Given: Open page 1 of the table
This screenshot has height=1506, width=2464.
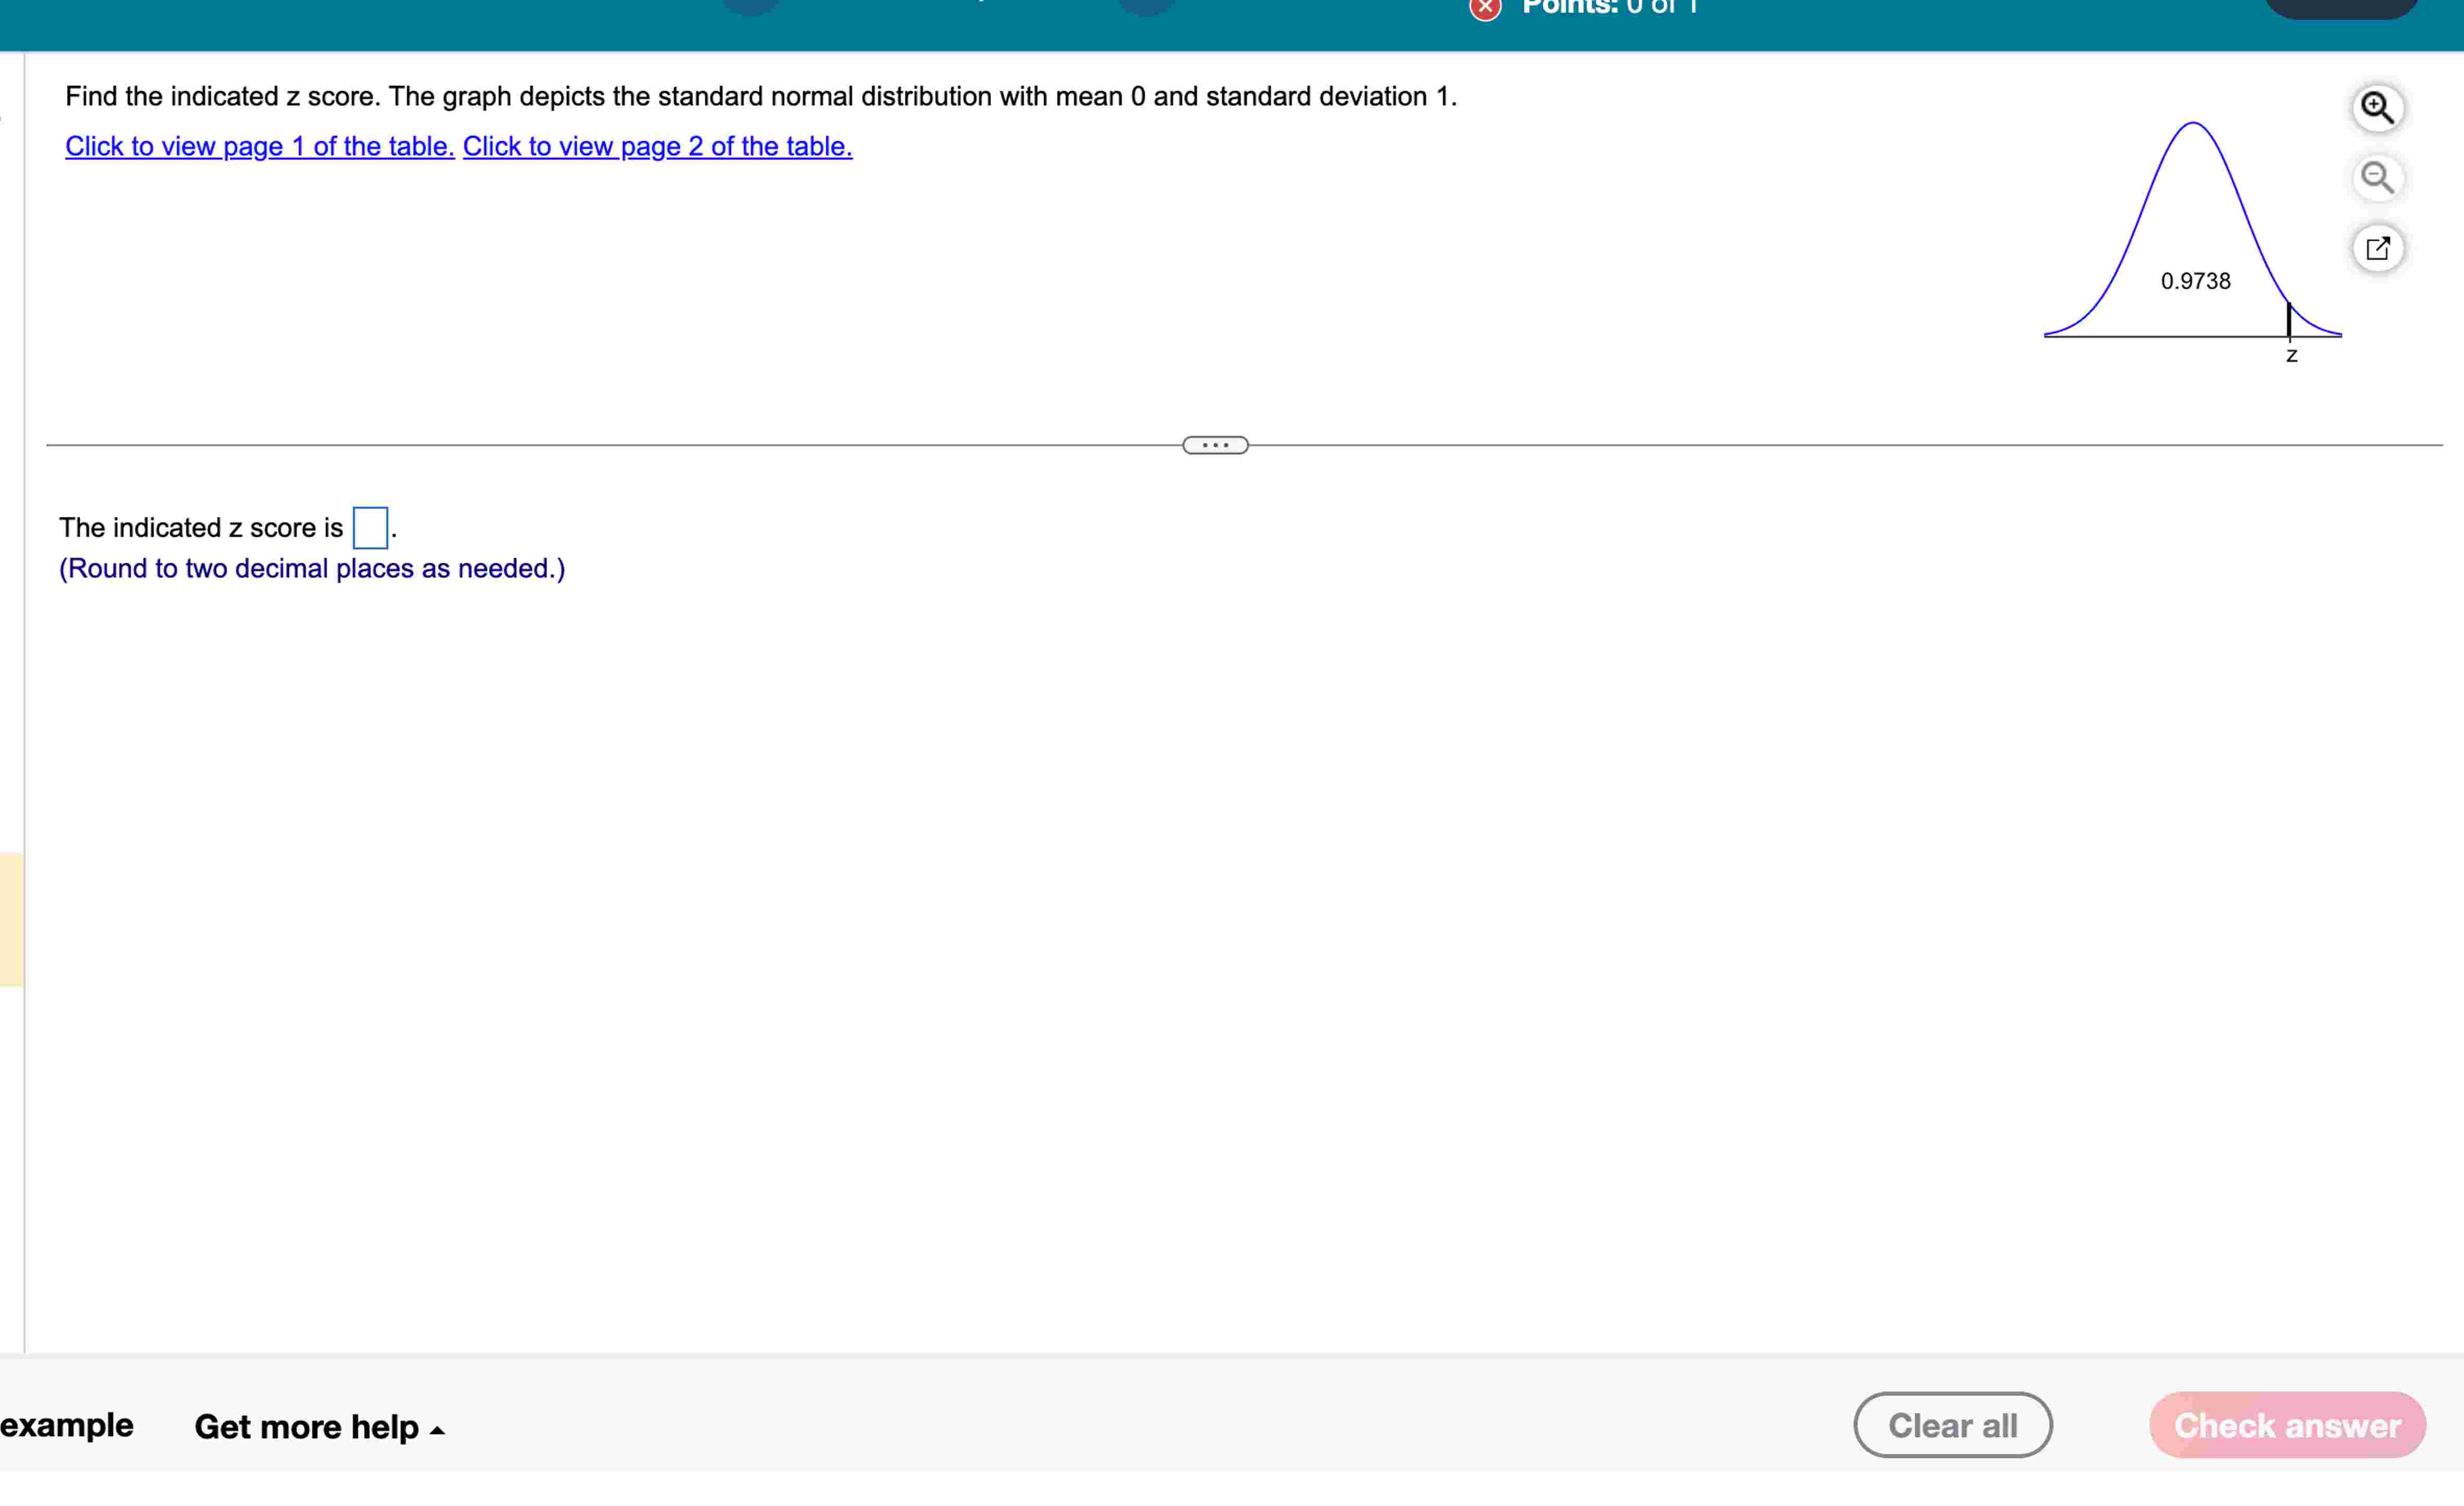Looking at the screenshot, I should [x=260, y=146].
